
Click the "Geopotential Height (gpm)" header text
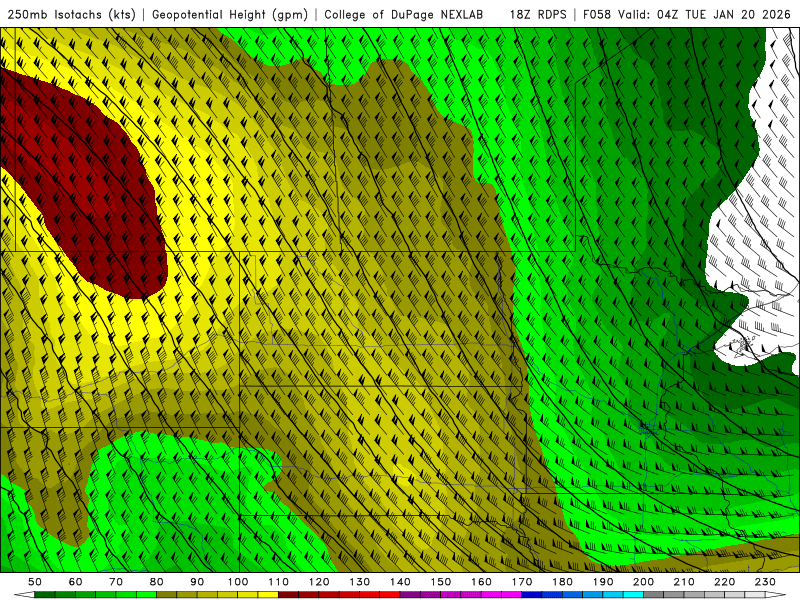coord(230,14)
